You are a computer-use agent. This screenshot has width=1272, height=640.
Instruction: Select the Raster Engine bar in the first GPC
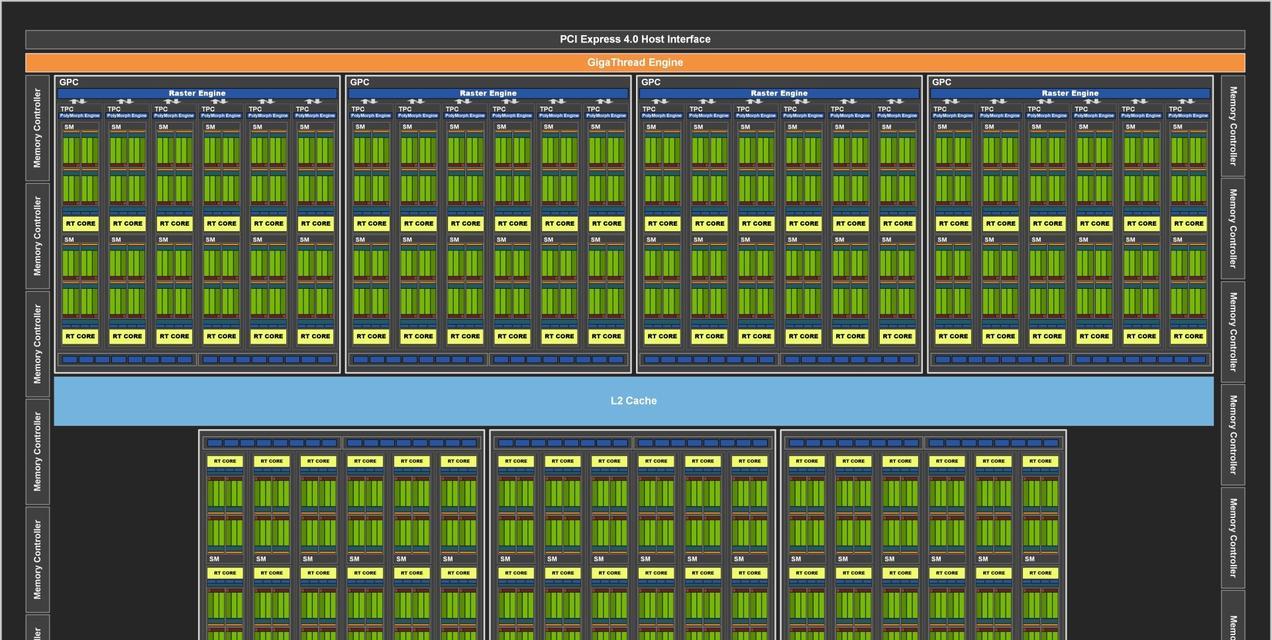pyautogui.click(x=197, y=93)
